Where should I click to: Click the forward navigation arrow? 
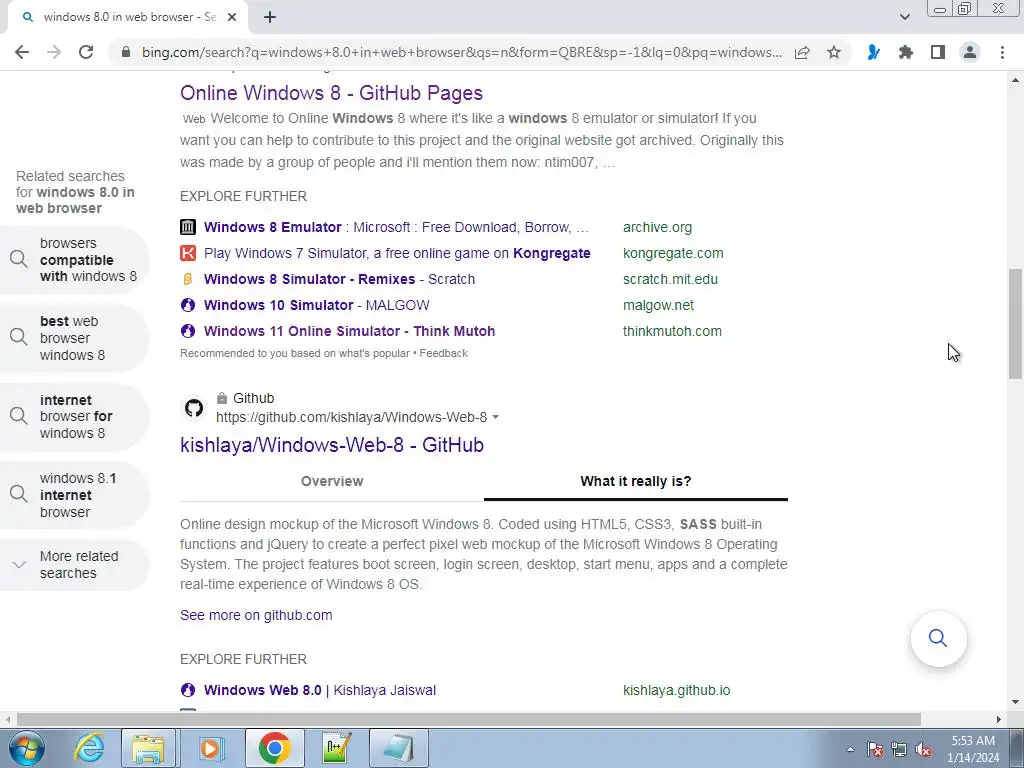[54, 52]
